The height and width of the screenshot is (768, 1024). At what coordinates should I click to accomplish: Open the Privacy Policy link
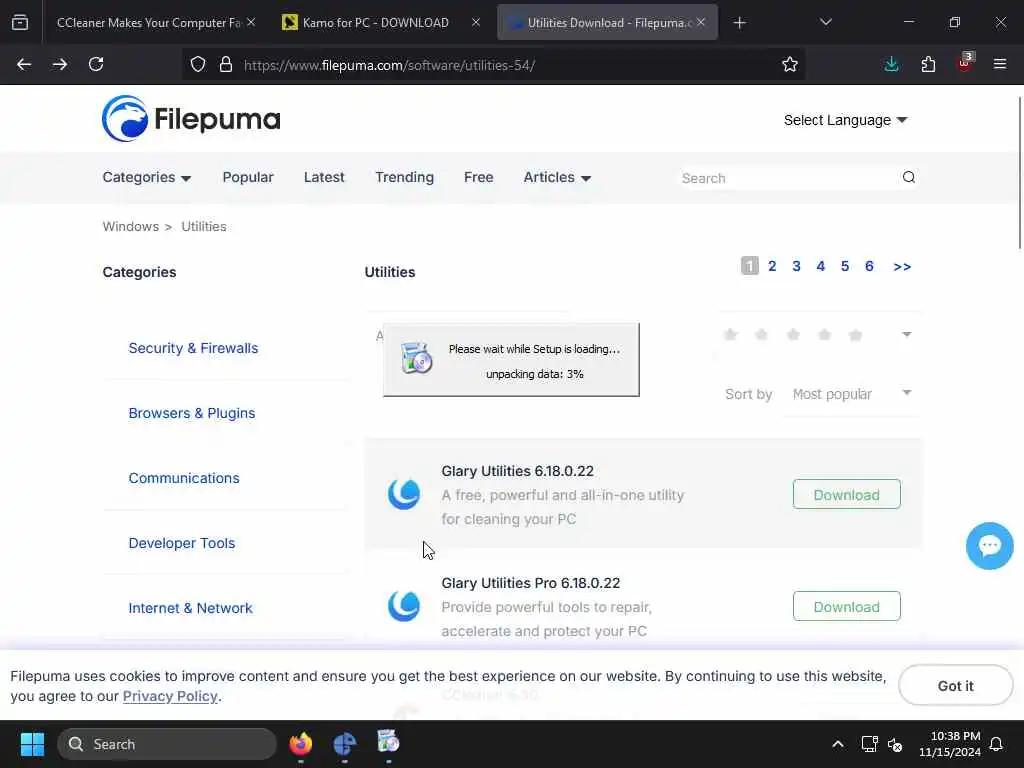[170, 696]
